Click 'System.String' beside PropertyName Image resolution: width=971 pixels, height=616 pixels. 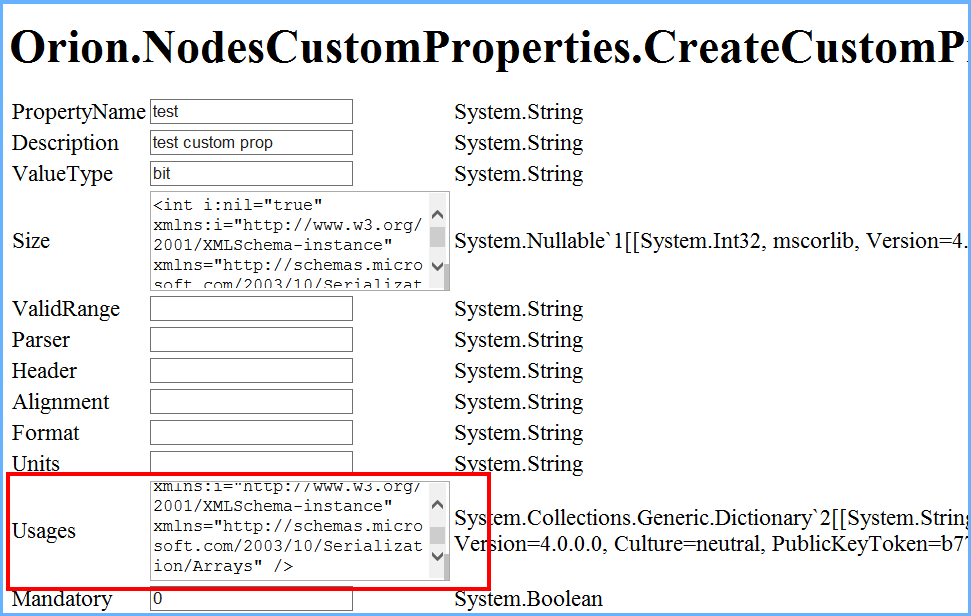[x=519, y=112]
